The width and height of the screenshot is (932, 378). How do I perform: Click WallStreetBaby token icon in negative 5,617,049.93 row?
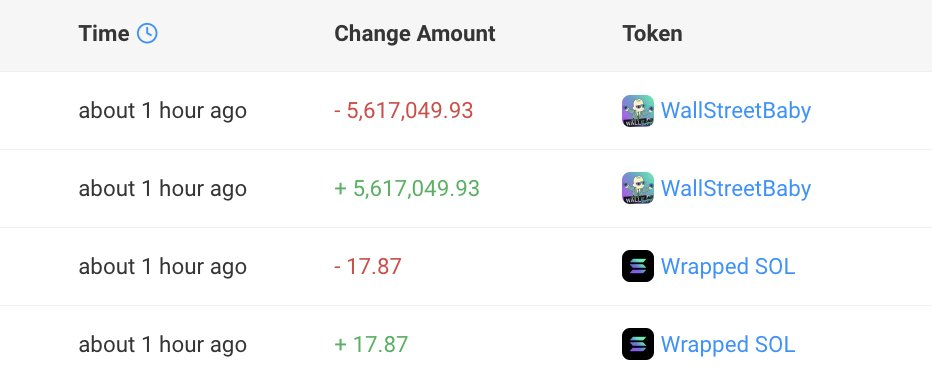[x=638, y=111]
